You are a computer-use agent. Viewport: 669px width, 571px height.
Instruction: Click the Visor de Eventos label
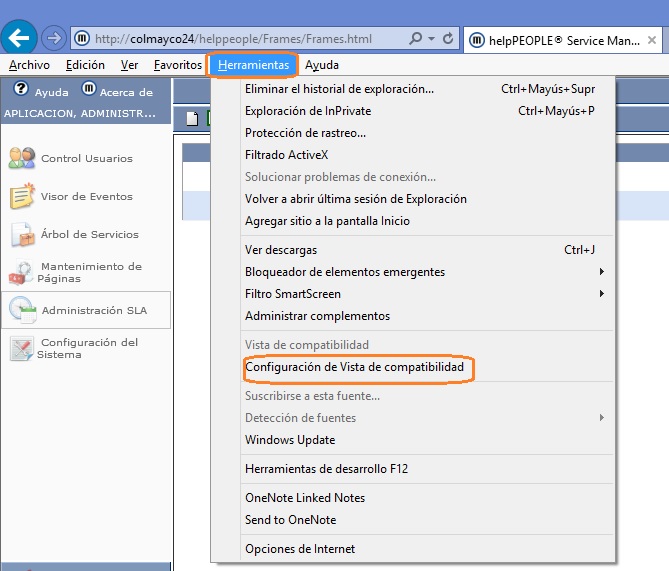tap(87, 196)
